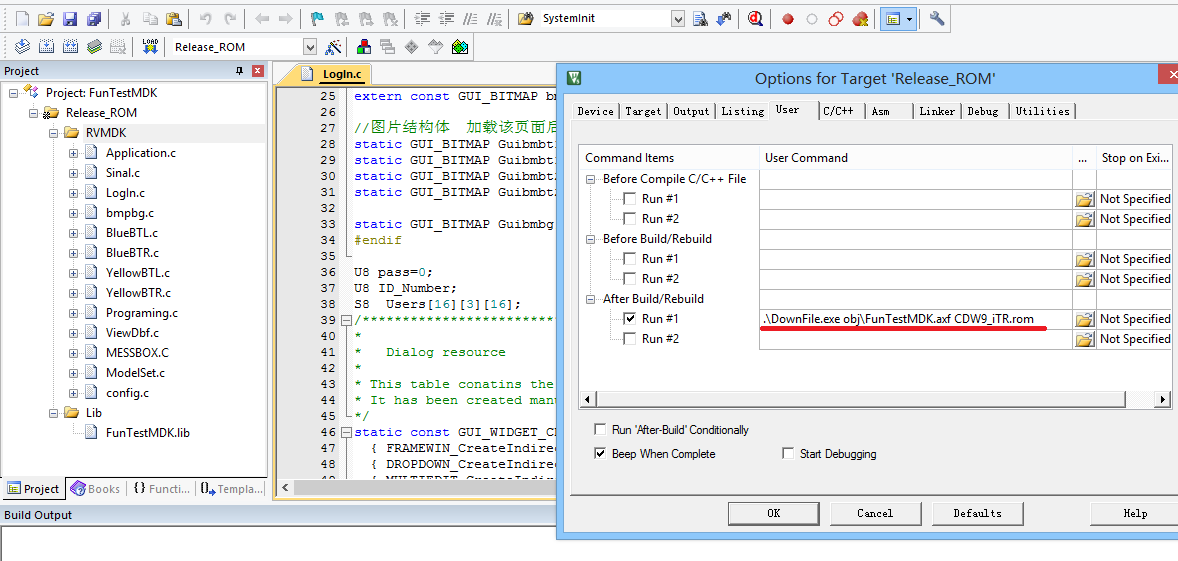The height and width of the screenshot is (561, 1178).
Task: Select FunTestMDK.lib in project tree
Action: tap(147, 433)
